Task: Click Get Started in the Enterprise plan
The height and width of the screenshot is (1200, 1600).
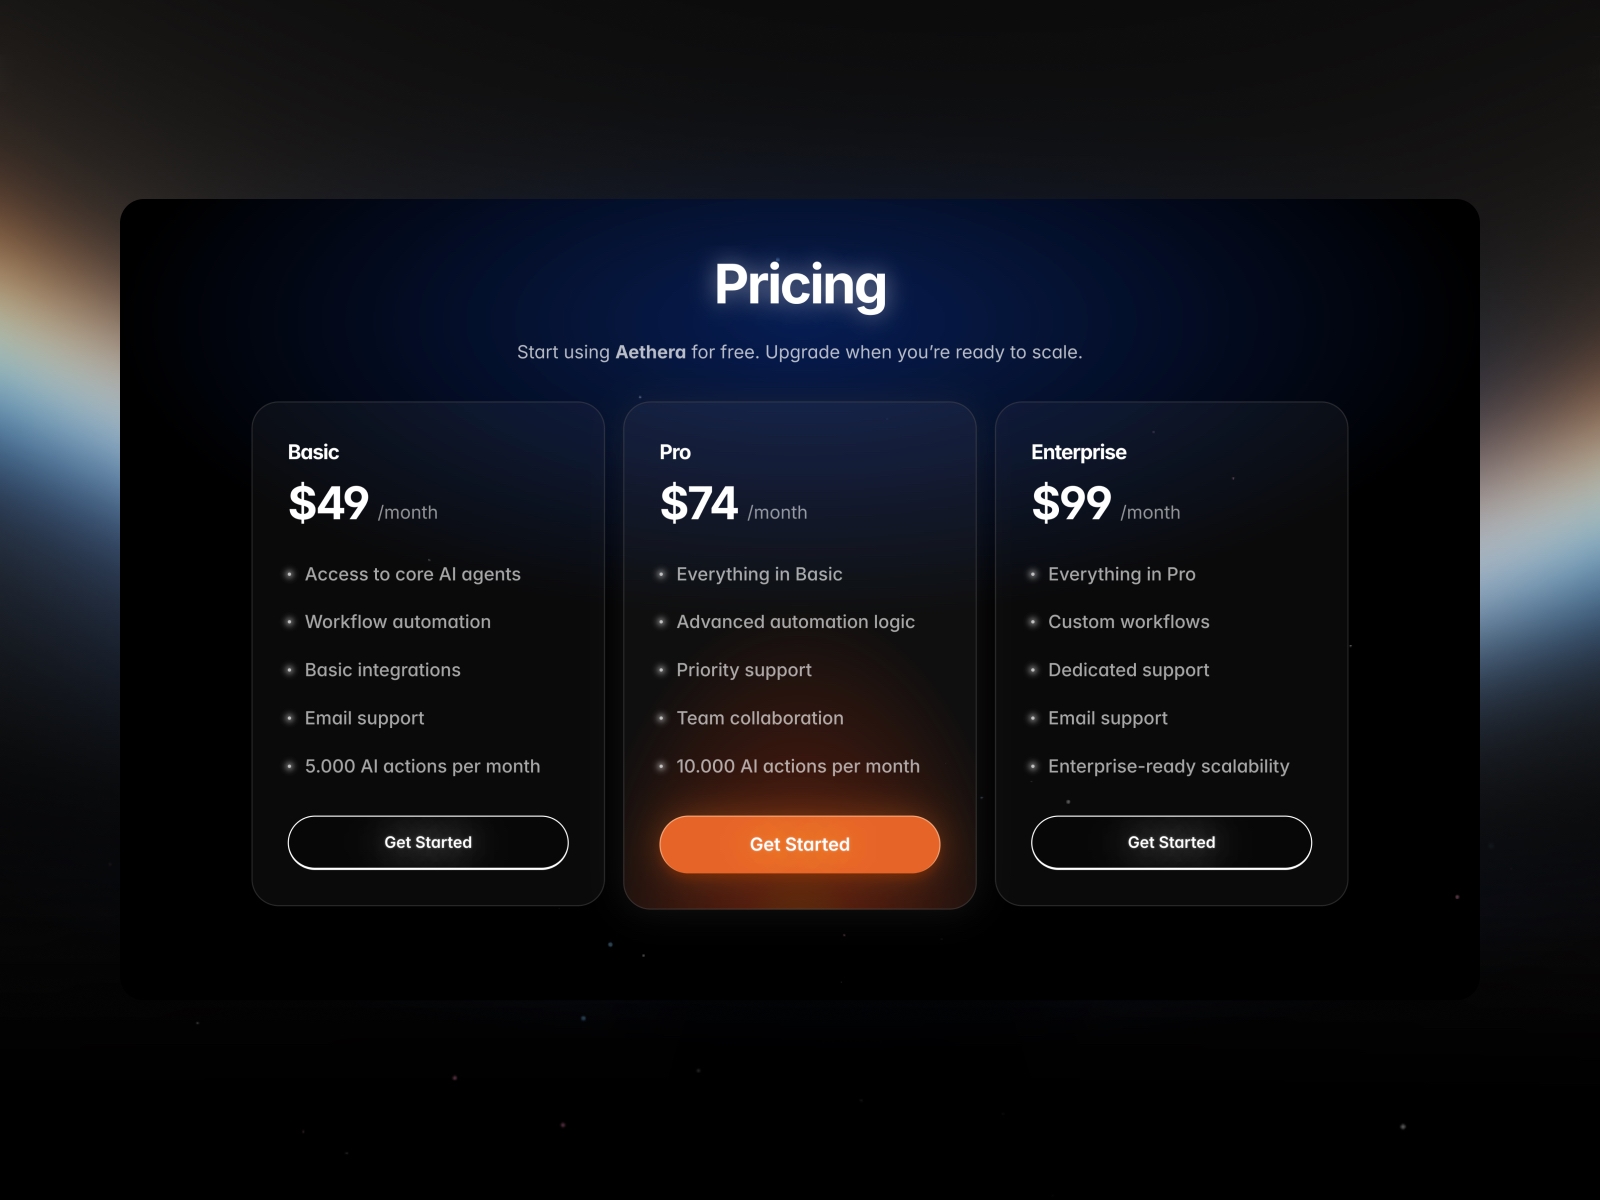Action: click(x=1171, y=842)
